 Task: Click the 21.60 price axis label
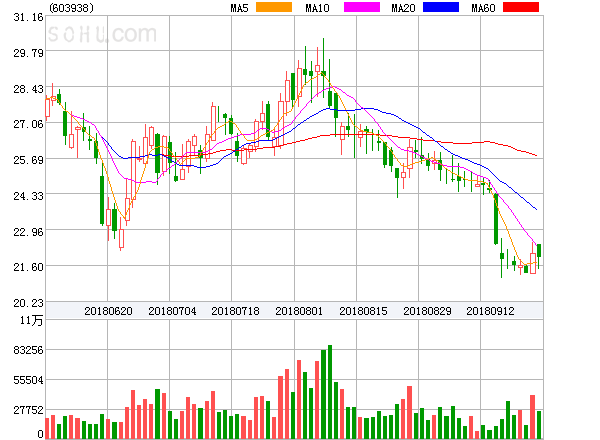(28, 267)
